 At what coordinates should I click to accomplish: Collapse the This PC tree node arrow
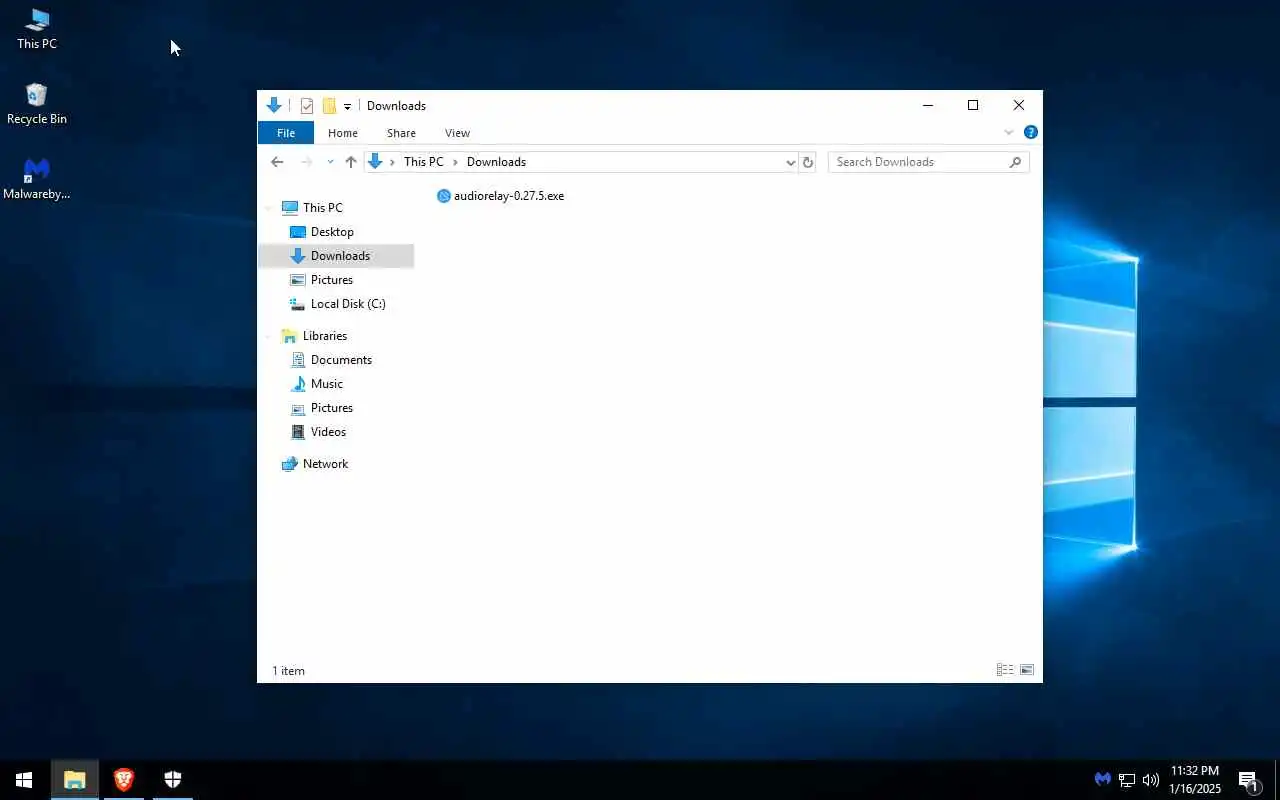pyautogui.click(x=269, y=208)
